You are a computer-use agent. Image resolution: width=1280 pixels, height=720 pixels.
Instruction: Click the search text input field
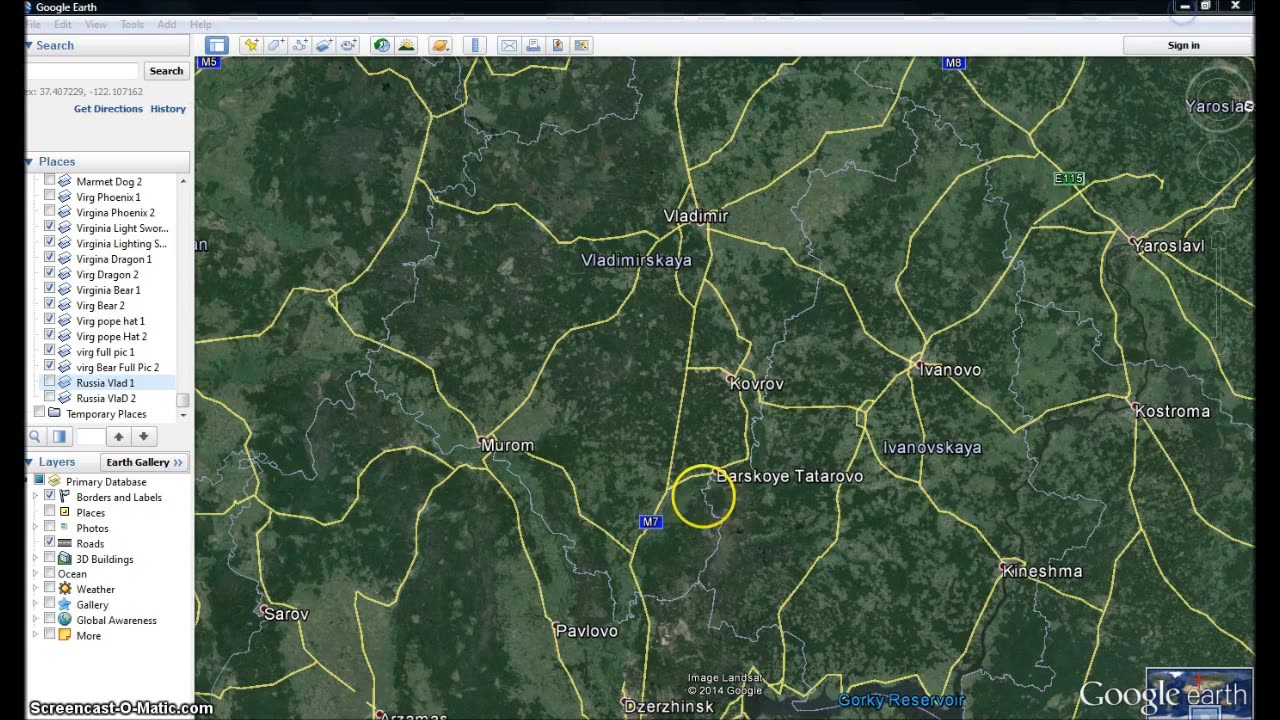tap(82, 71)
